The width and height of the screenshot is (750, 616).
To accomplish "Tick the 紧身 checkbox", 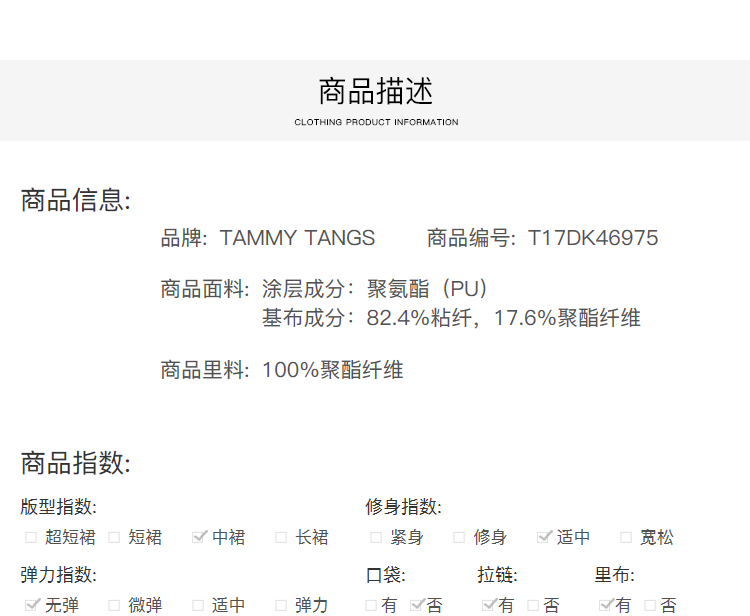I will coord(376,538).
